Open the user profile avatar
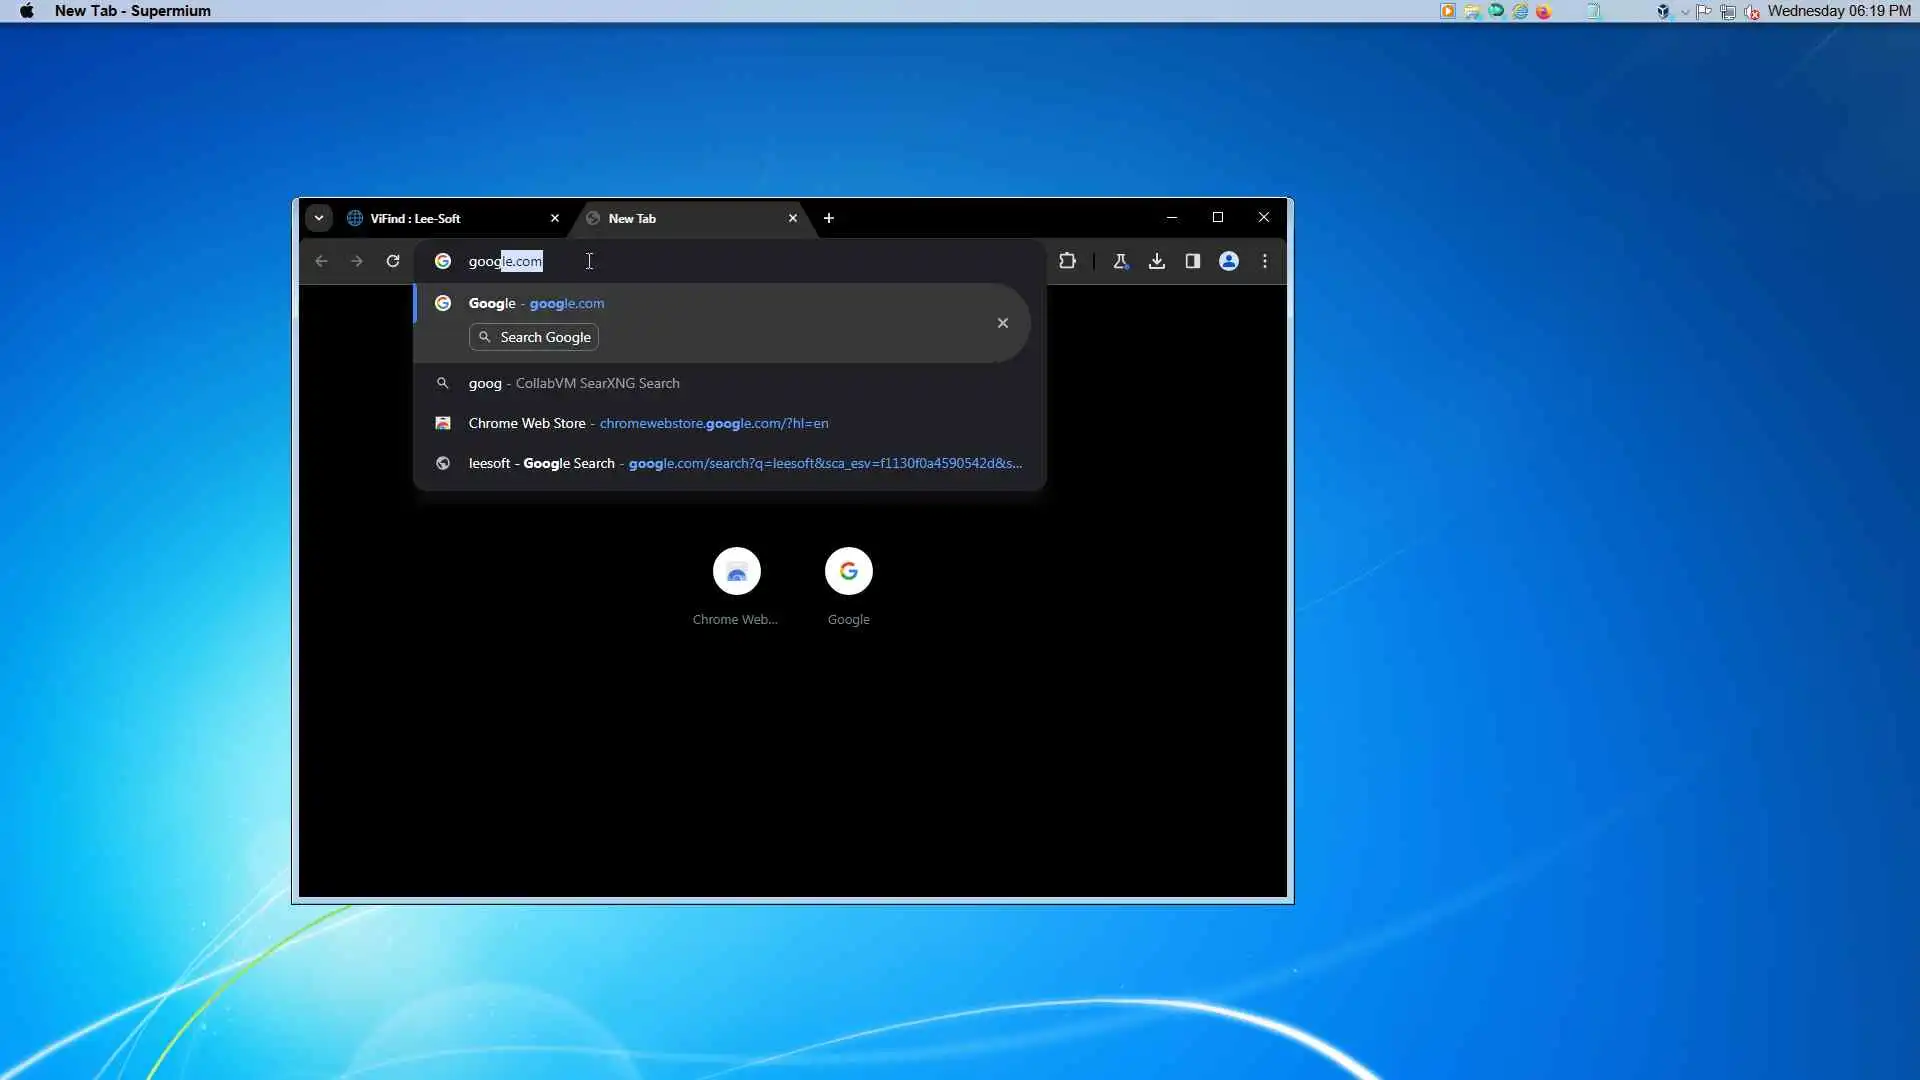The height and width of the screenshot is (1080, 1920). tap(1229, 261)
